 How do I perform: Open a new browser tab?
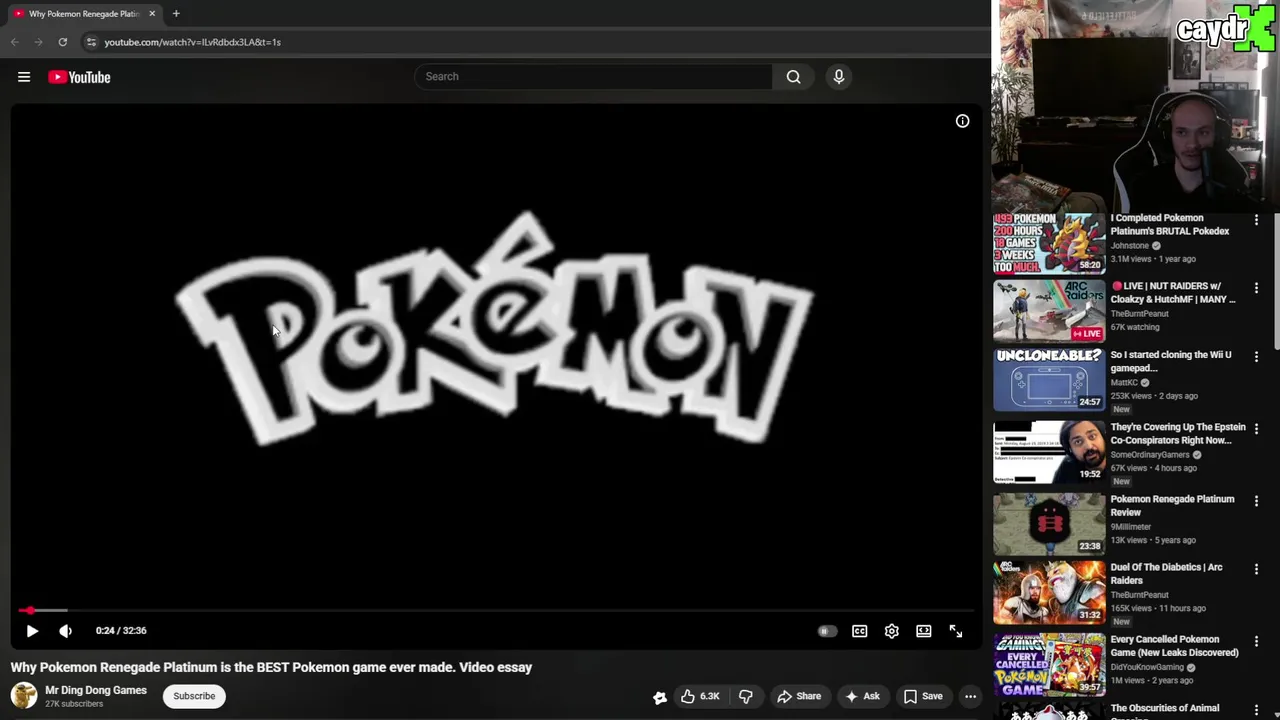click(176, 14)
